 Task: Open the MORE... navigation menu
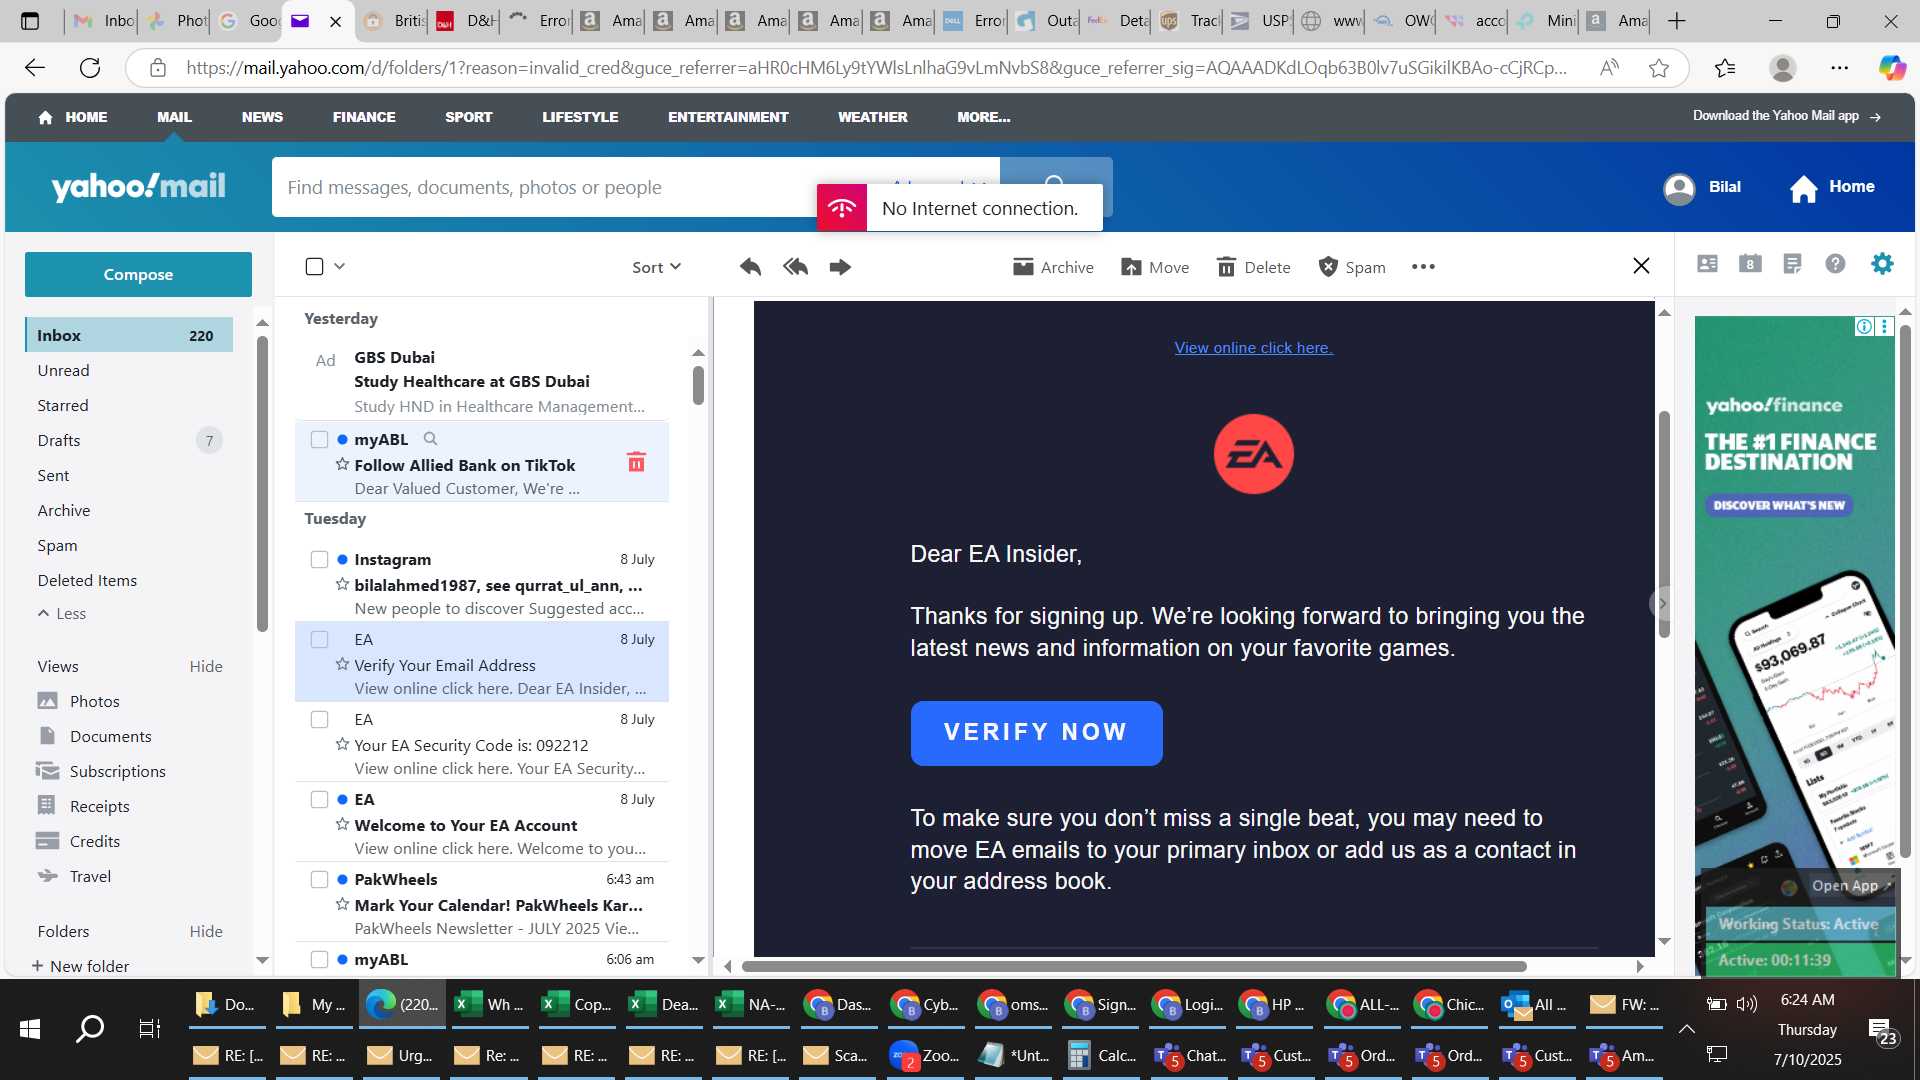[983, 117]
